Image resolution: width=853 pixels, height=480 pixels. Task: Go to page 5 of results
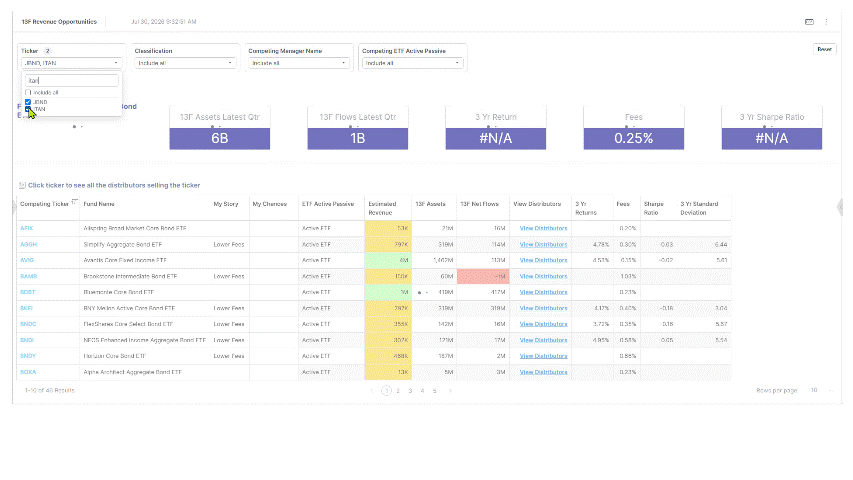[x=435, y=391]
